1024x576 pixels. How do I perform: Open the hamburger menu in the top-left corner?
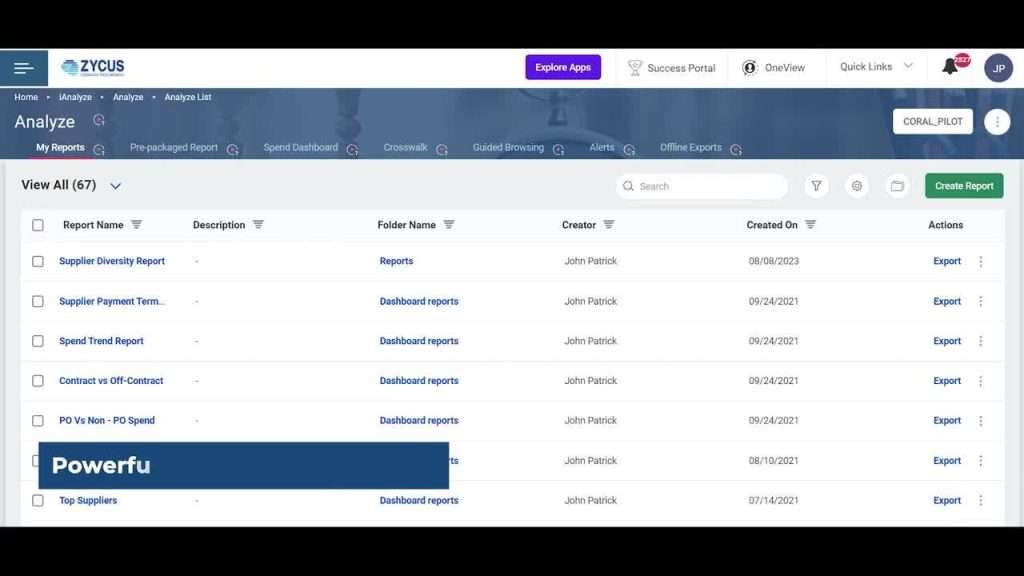(24, 67)
